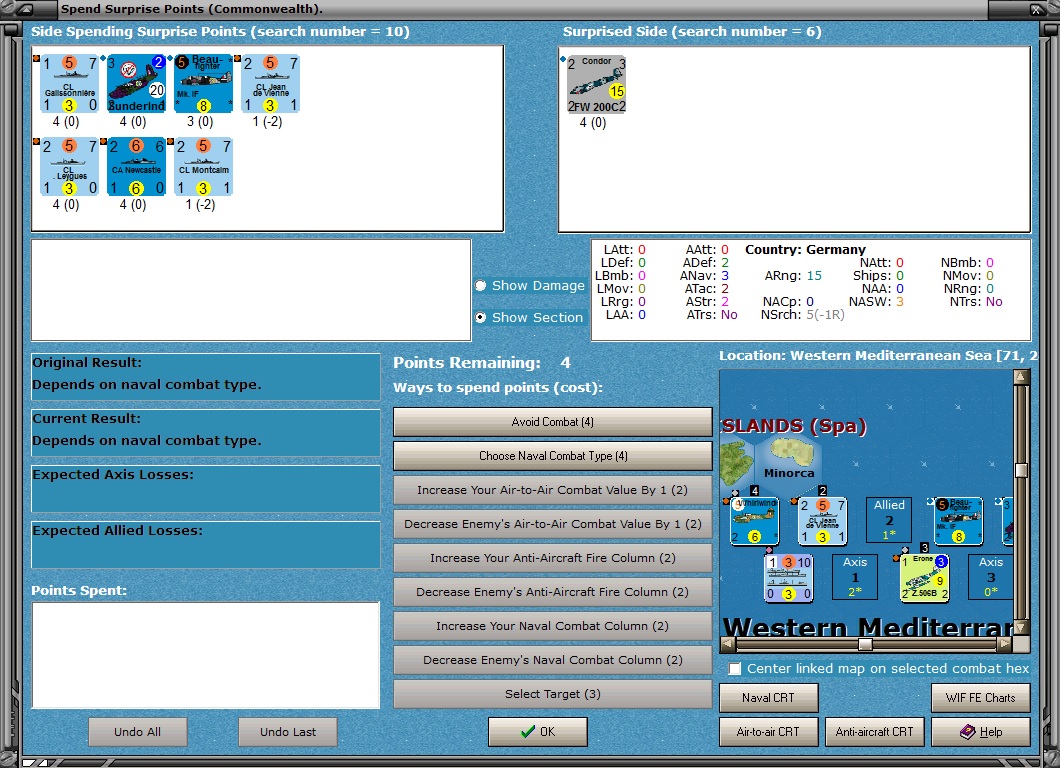Viewport: 1060px width, 768px height.
Task: Click the map vertical scrollbar down arrow
Action: point(1021,627)
